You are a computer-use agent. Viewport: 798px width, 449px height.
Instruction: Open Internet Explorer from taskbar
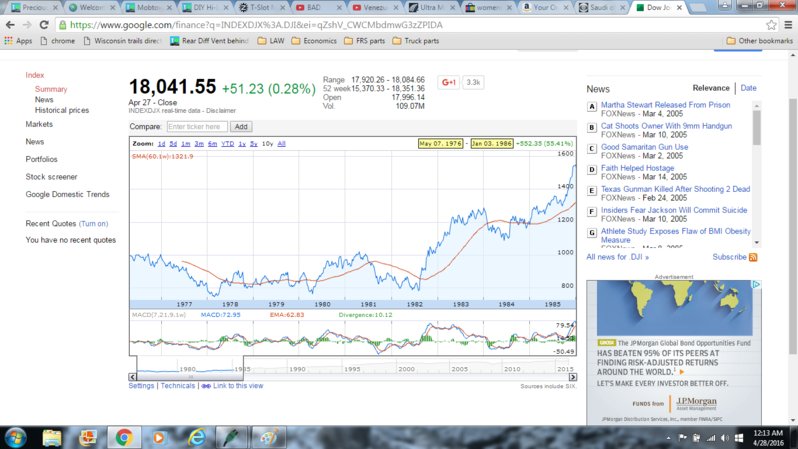[196, 437]
